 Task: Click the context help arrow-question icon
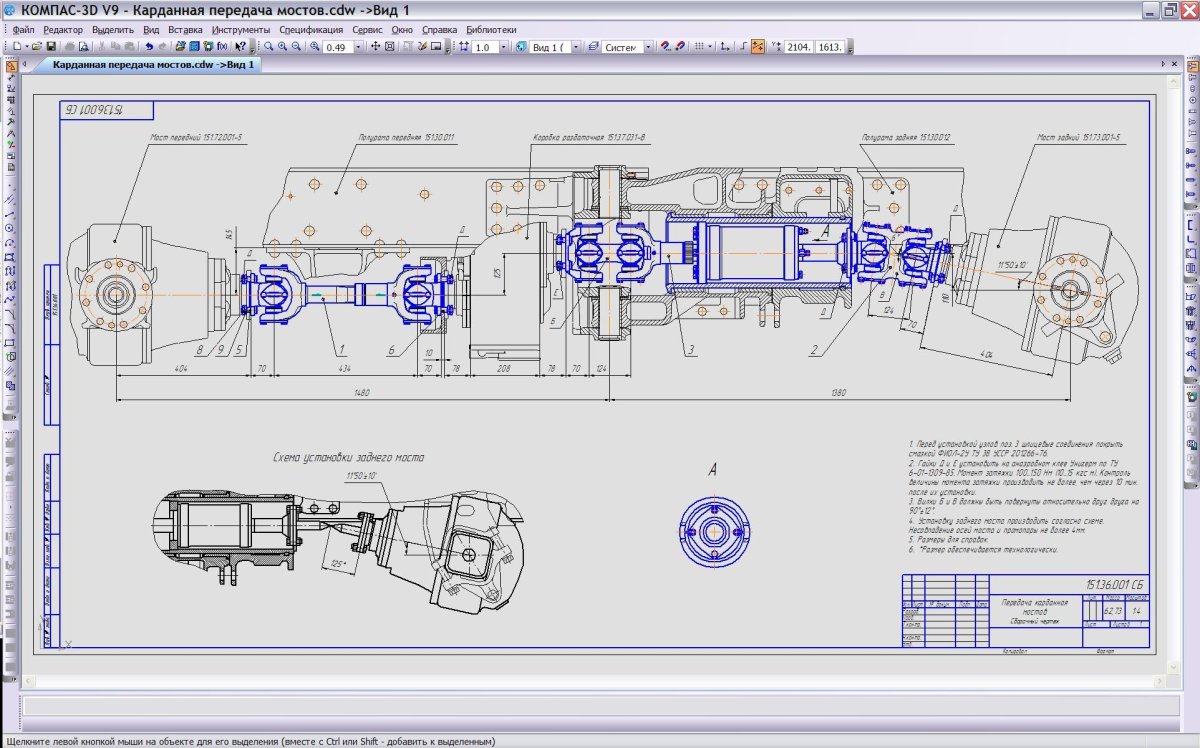tap(240, 47)
